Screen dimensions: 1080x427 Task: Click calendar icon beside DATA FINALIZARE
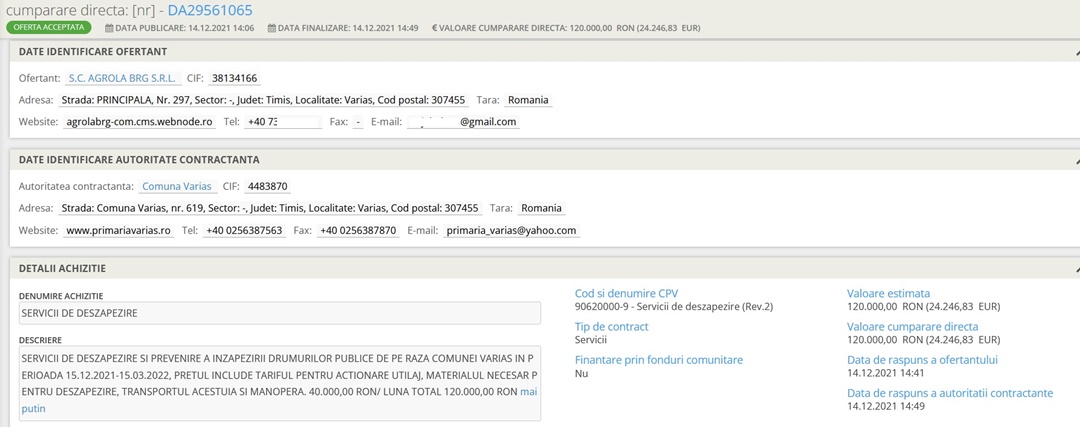tap(271, 28)
